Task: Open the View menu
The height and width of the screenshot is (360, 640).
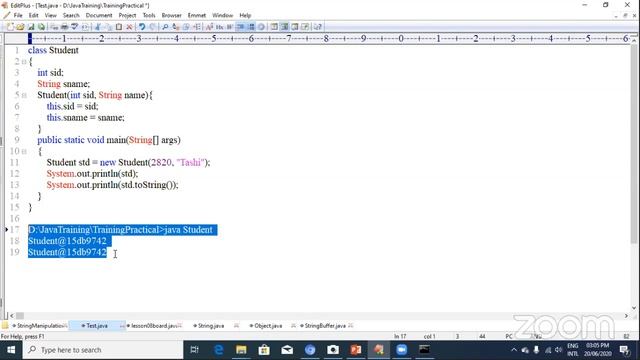Action: click(51, 16)
